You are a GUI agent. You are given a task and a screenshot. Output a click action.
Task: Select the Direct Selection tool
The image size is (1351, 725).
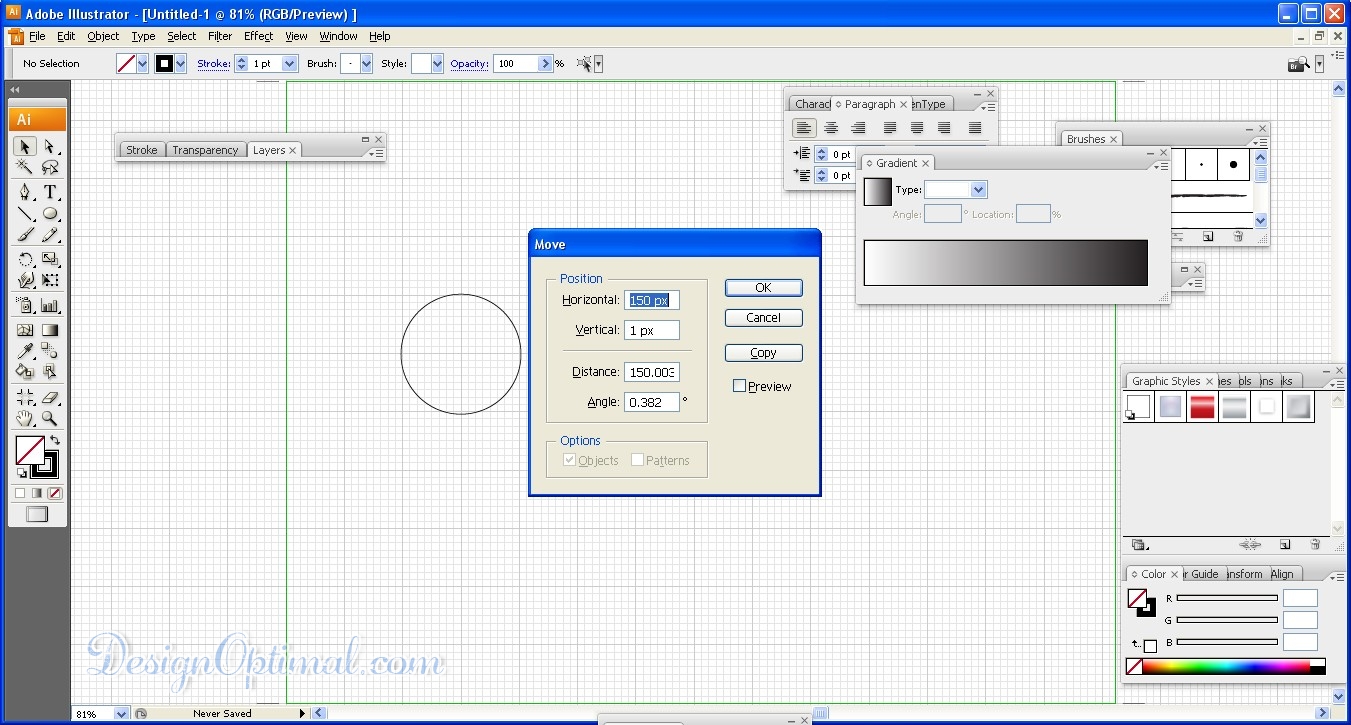click(50, 147)
